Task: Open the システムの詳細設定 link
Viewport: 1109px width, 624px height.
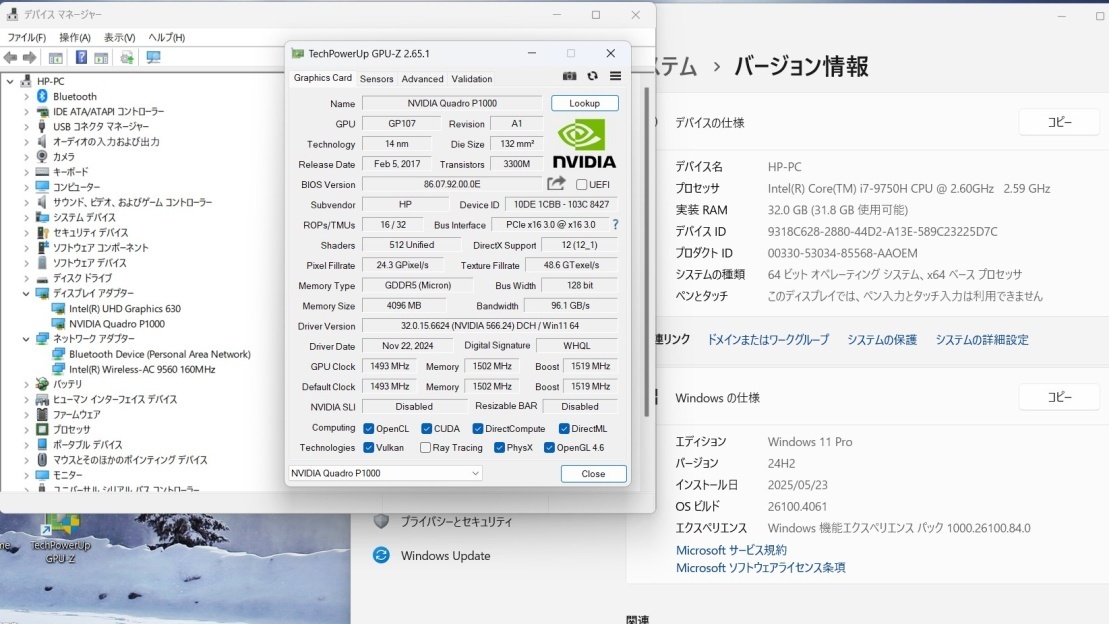Action: tap(981, 340)
